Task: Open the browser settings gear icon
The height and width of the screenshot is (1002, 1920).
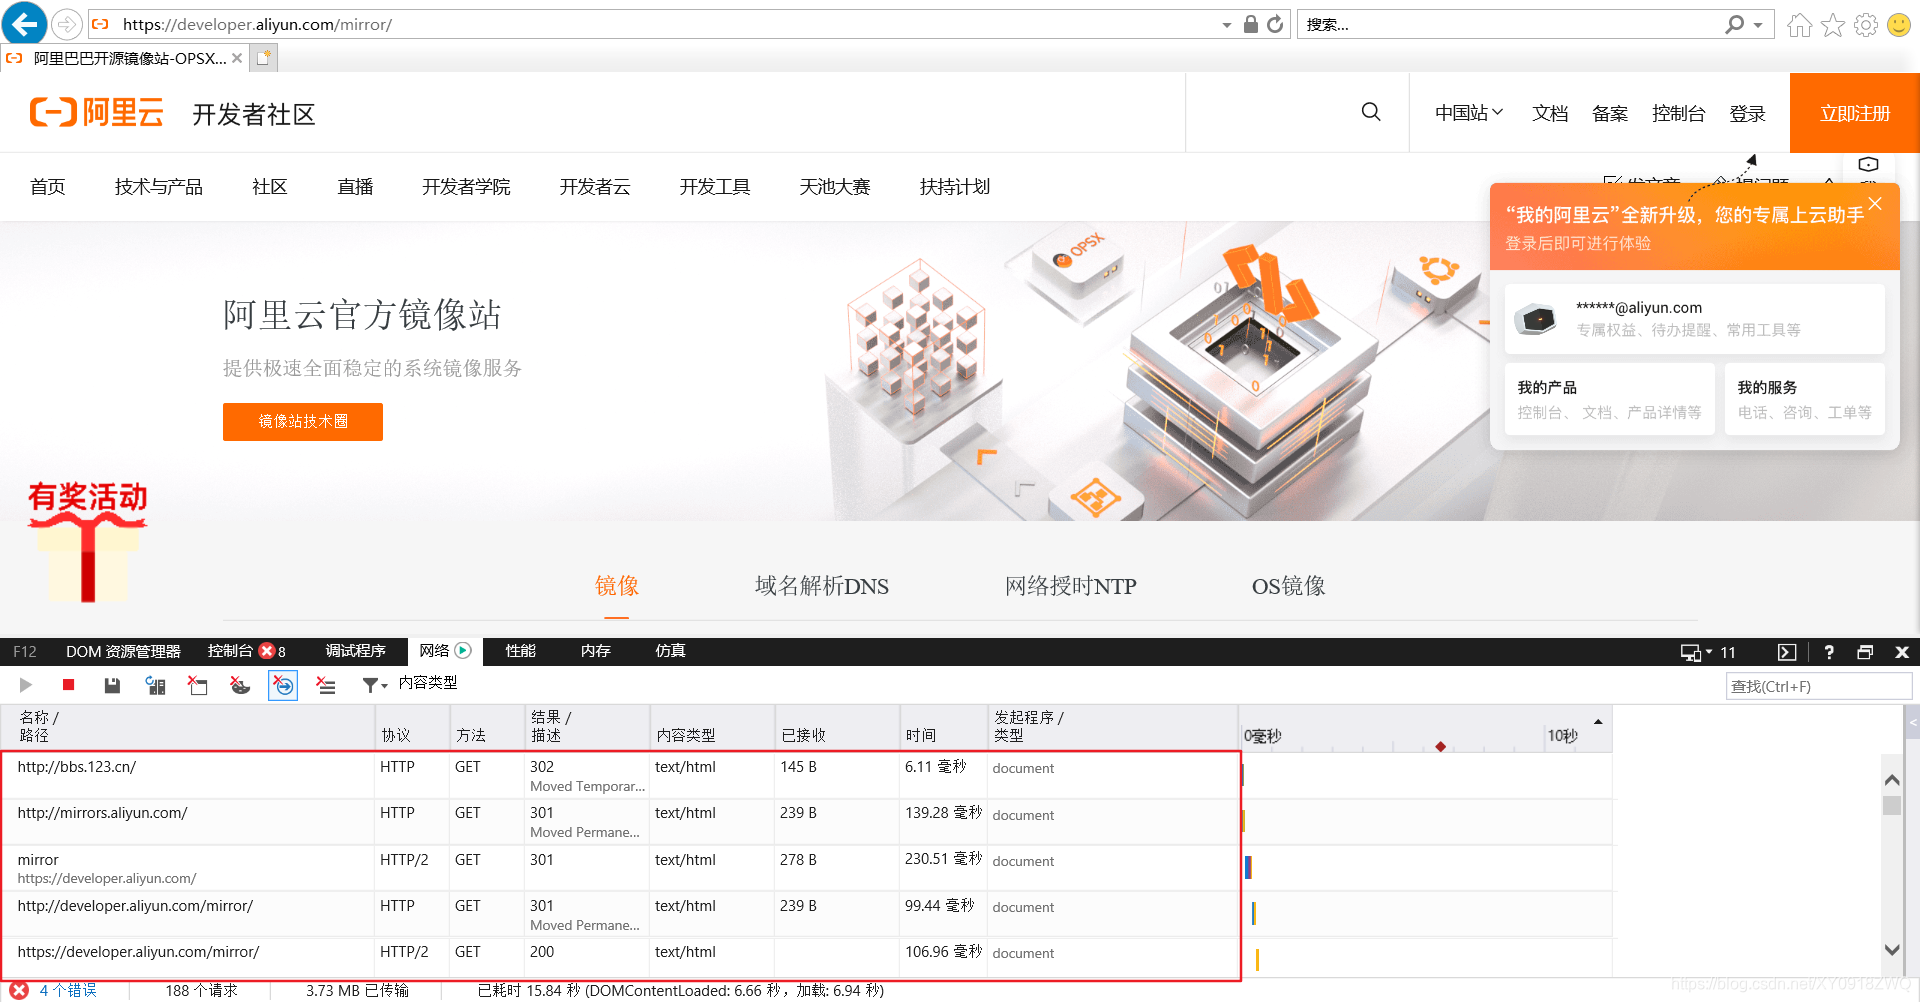Action: (1866, 24)
